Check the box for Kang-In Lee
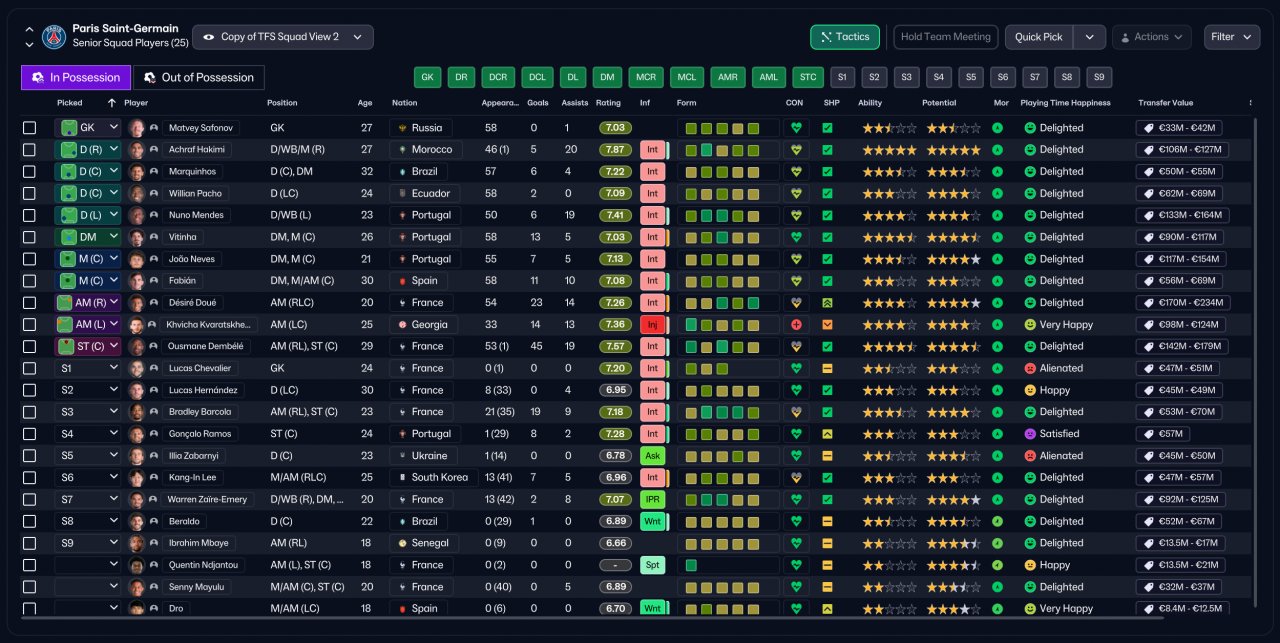This screenshot has width=1280, height=643. [29, 478]
